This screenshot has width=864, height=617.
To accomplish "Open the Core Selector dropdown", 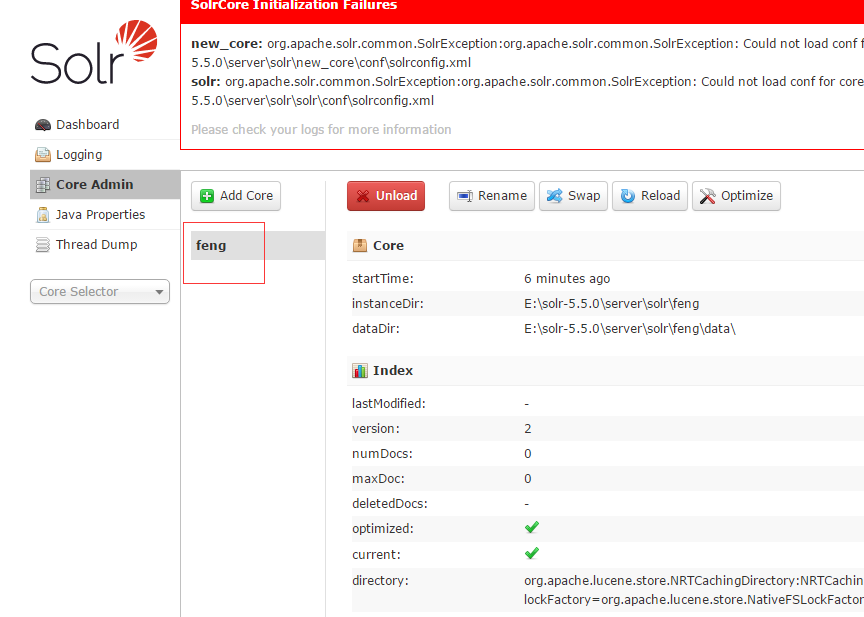I will point(100,291).
